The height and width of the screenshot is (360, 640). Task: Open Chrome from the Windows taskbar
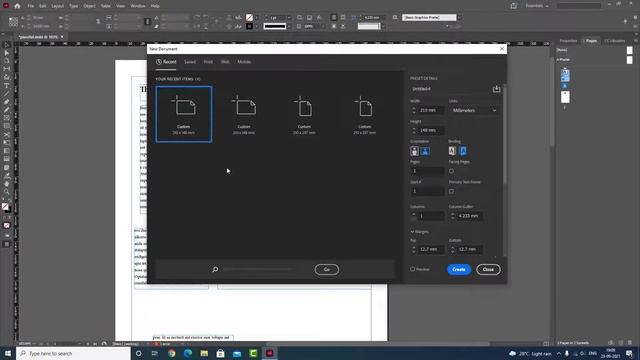(x=171, y=353)
